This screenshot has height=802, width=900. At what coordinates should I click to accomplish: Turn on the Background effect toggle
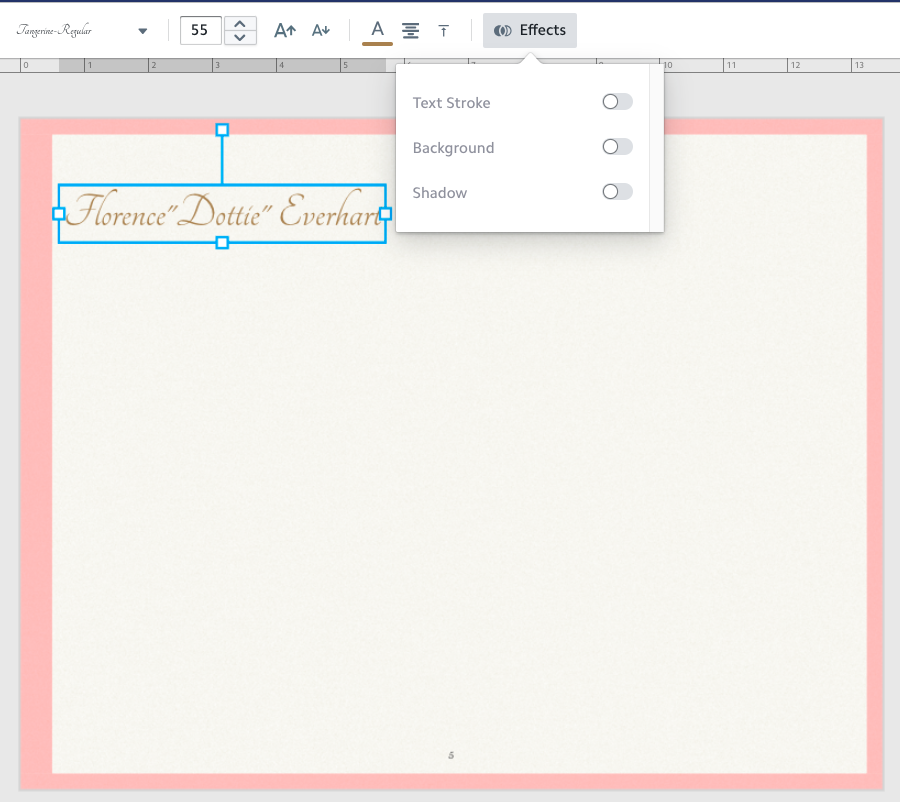(617, 147)
